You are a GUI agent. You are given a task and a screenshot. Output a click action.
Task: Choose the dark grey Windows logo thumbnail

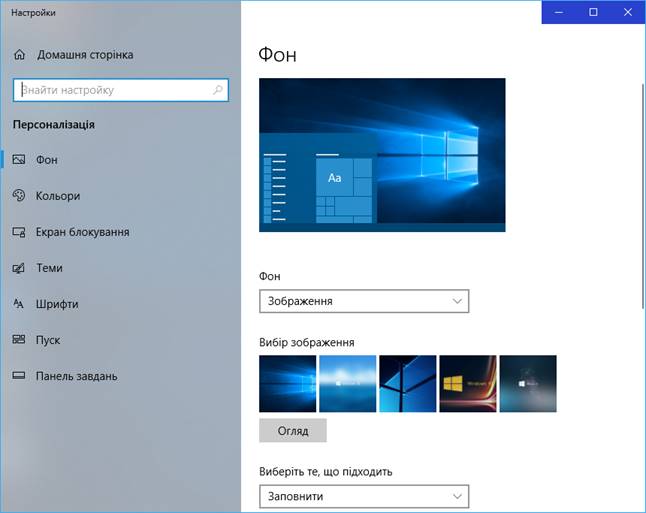point(528,384)
